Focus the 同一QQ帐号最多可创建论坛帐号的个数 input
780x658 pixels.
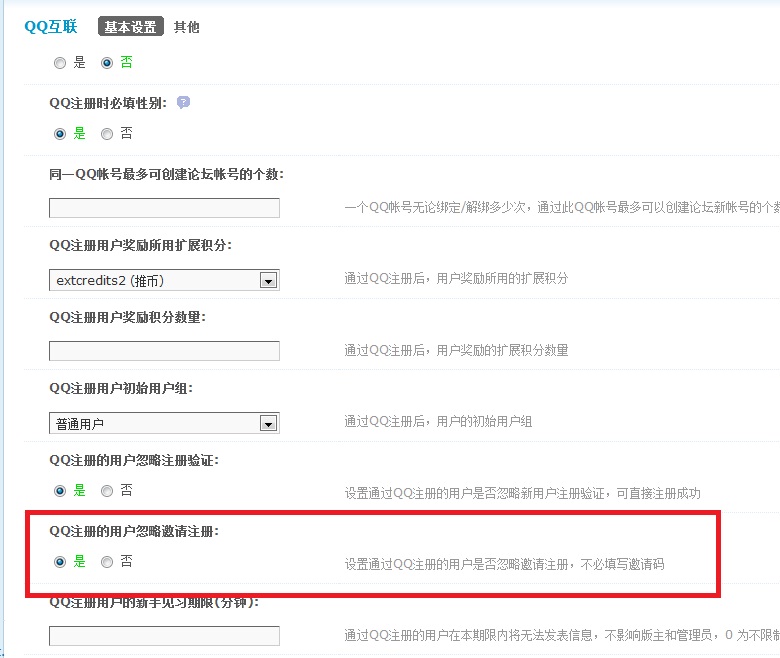[164, 208]
